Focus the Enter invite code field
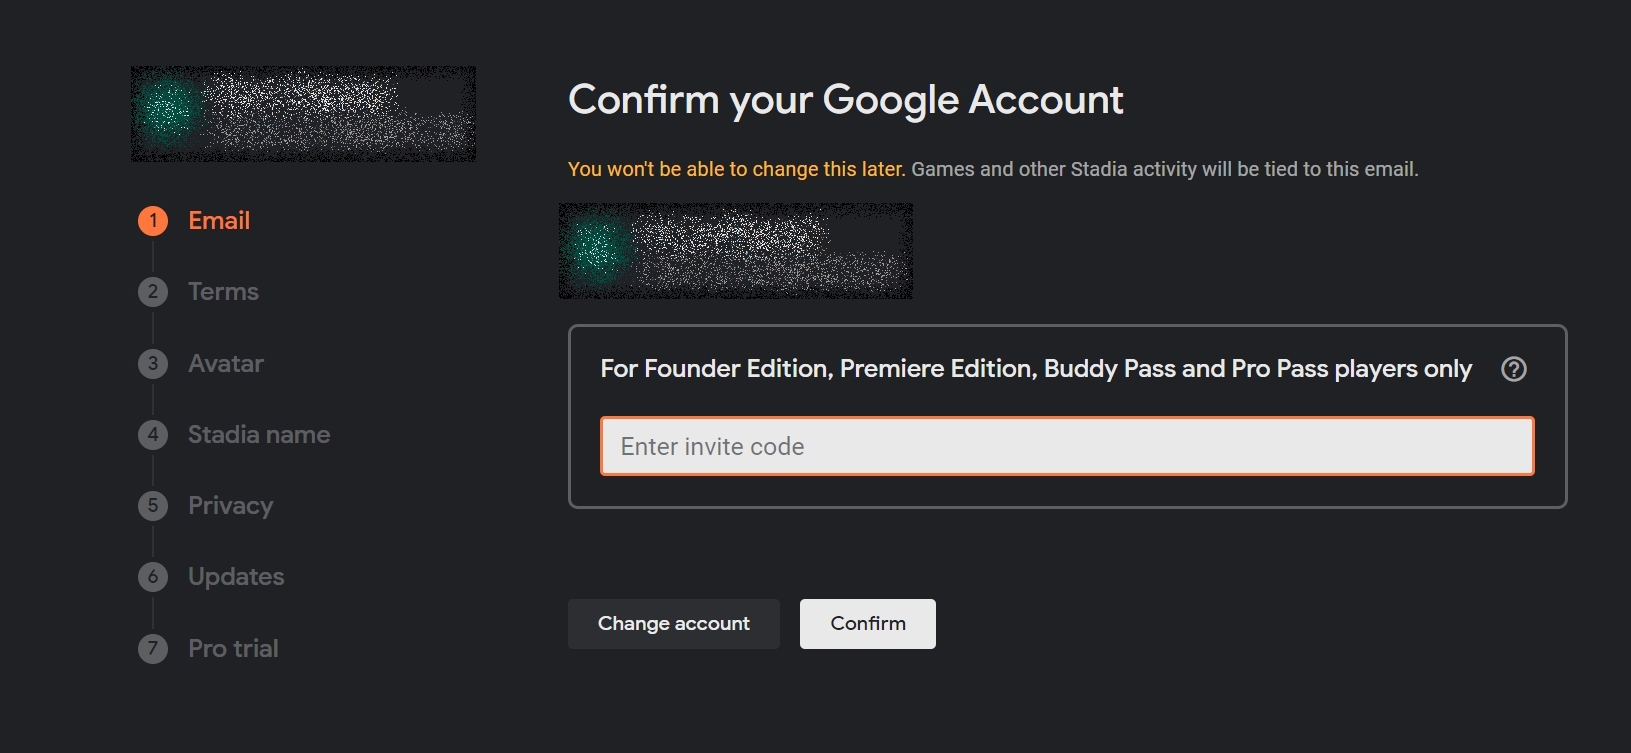The width and height of the screenshot is (1631, 753). point(1067,446)
